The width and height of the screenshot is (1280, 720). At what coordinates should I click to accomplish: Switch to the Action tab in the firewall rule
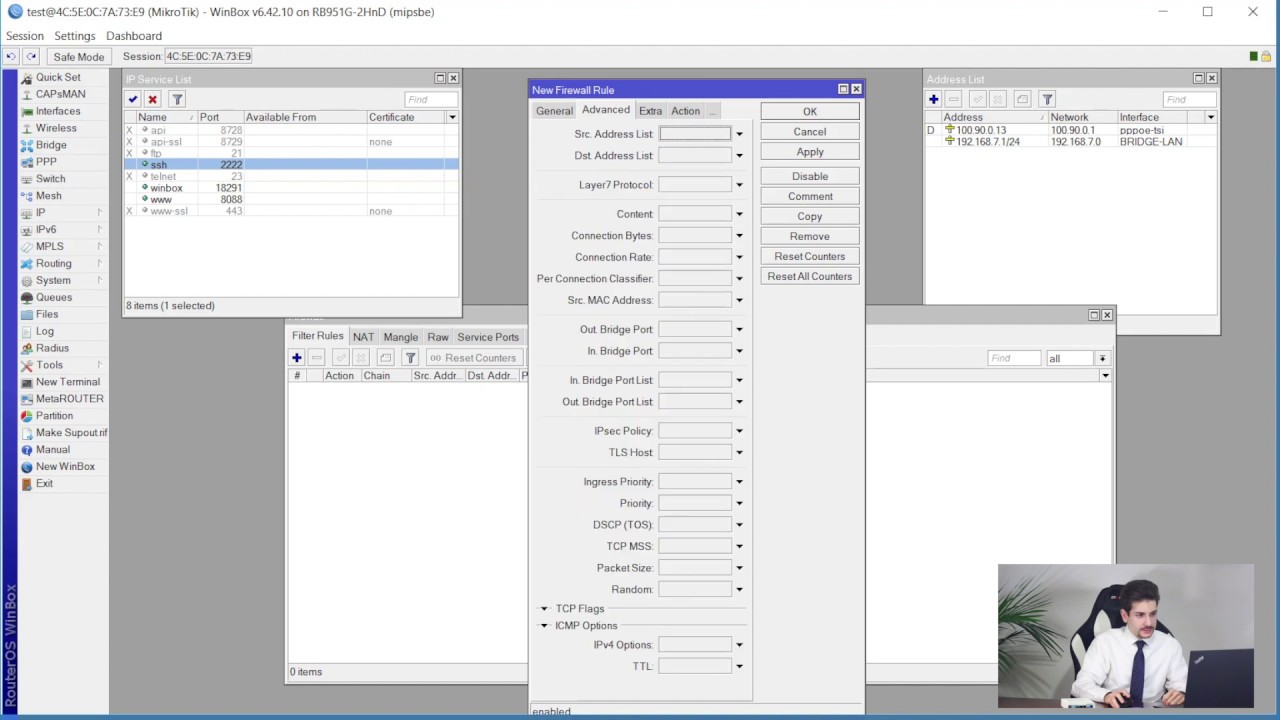point(685,111)
